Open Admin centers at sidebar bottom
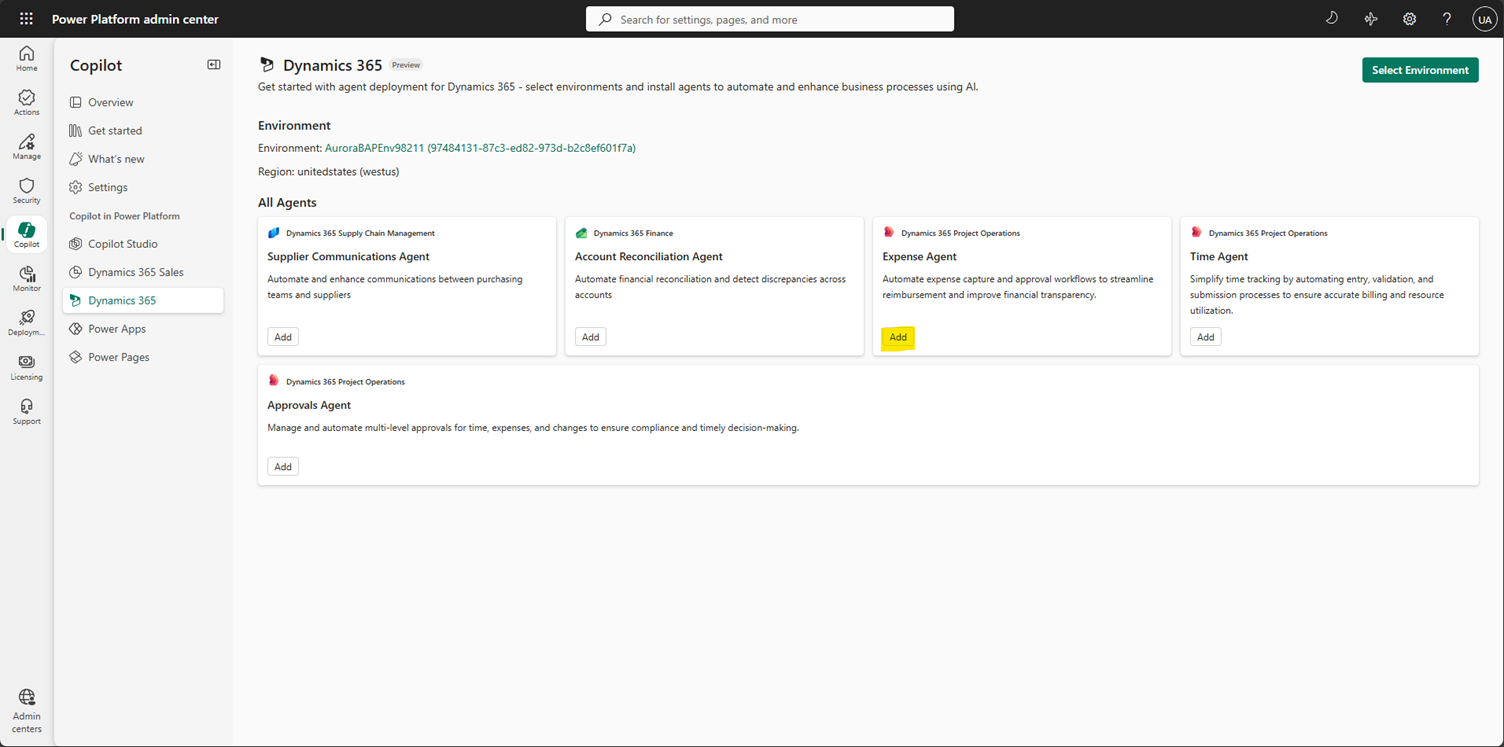This screenshot has height=747, width=1504. pos(26,710)
